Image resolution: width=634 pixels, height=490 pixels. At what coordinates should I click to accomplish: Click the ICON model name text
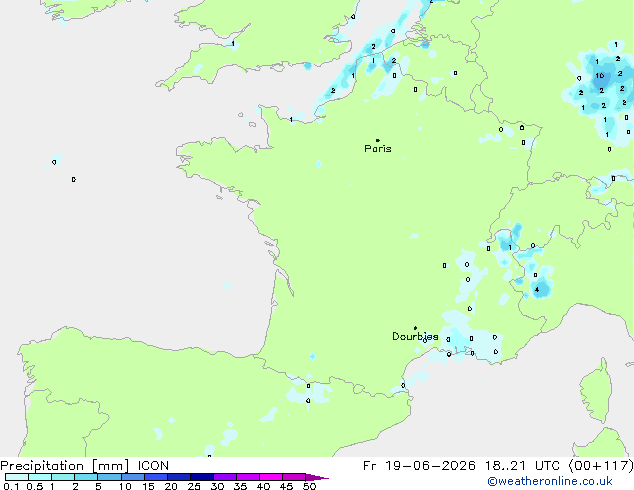(153, 466)
